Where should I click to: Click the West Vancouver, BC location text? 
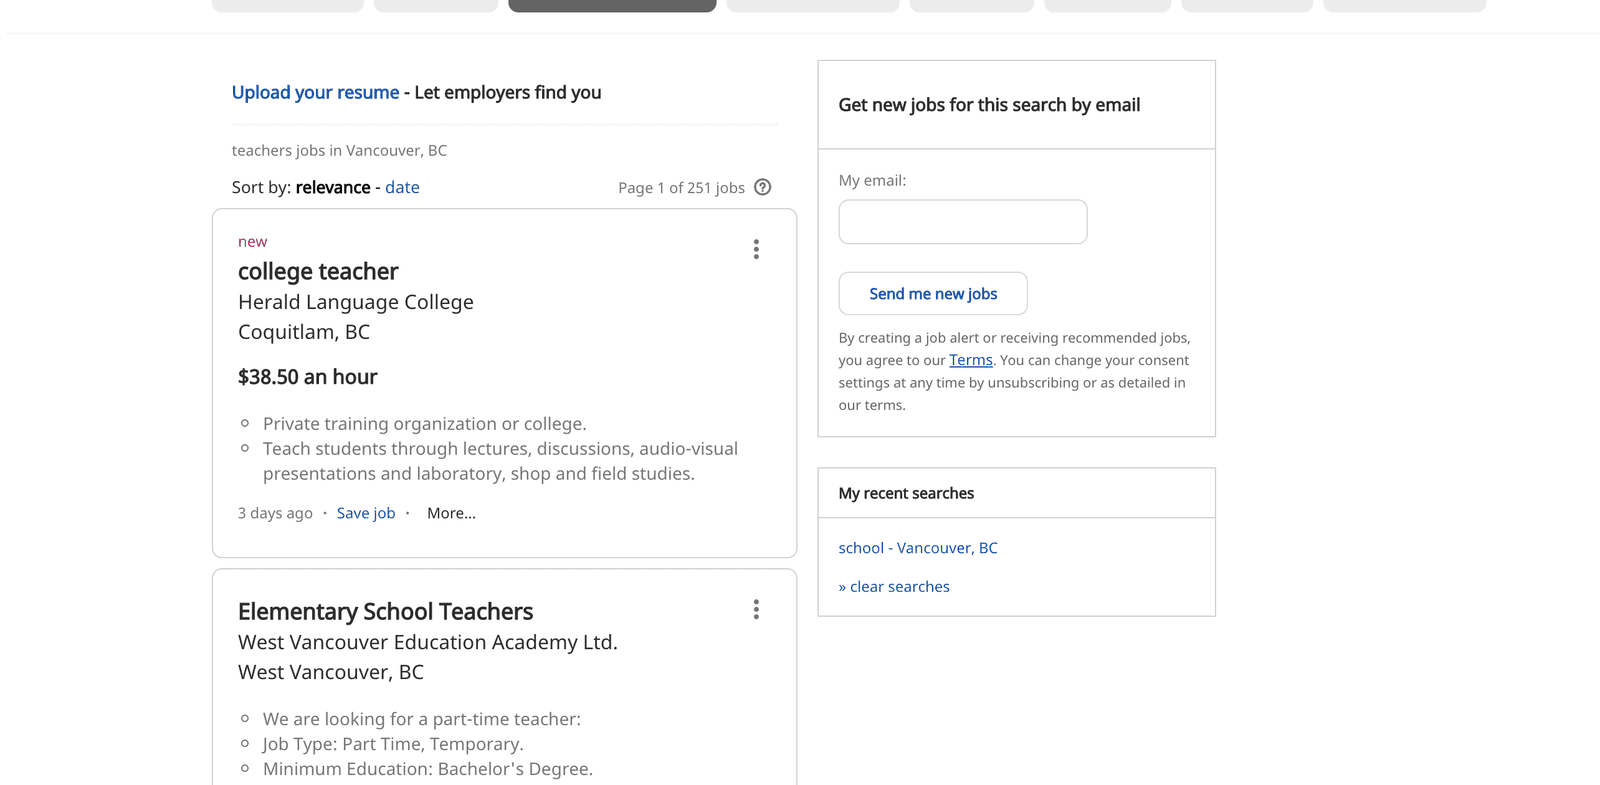tap(331, 672)
